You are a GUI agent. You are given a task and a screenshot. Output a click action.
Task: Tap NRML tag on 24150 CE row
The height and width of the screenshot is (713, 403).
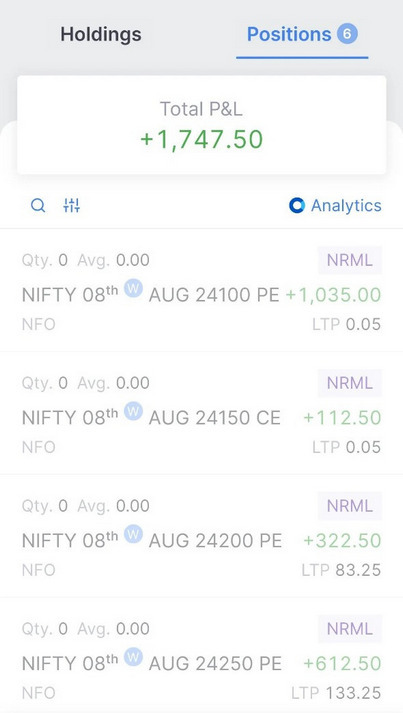350,383
